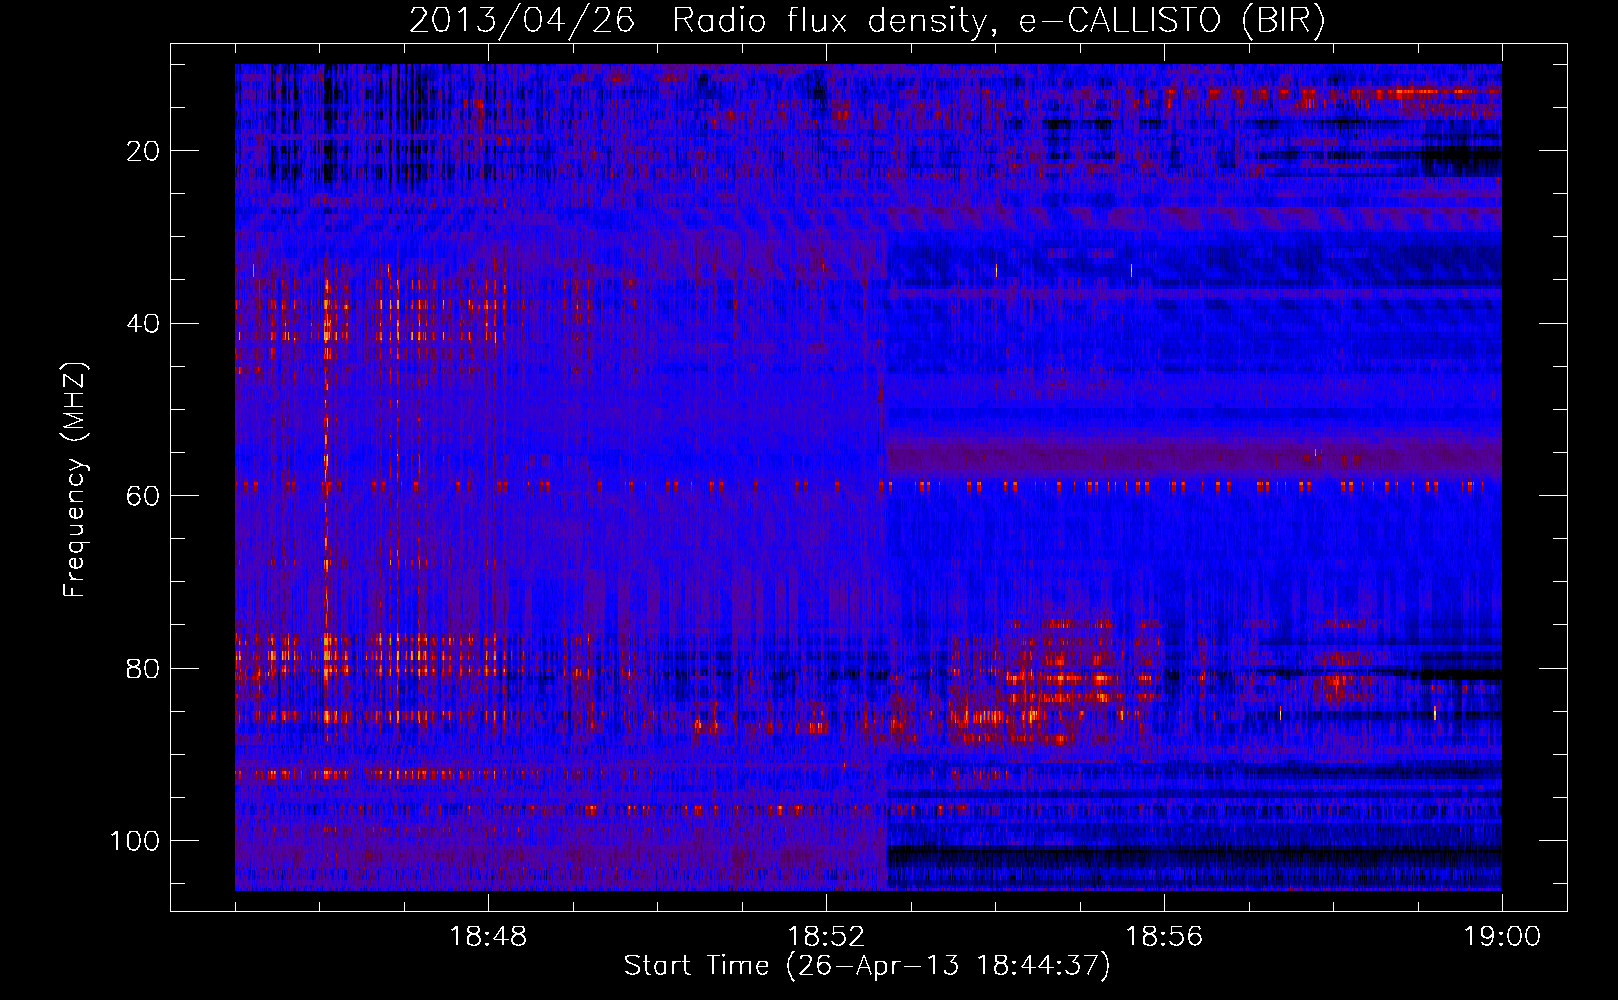Click the 80 frequency tick label
Image resolution: width=1618 pixels, height=1000 pixels.
(143, 668)
